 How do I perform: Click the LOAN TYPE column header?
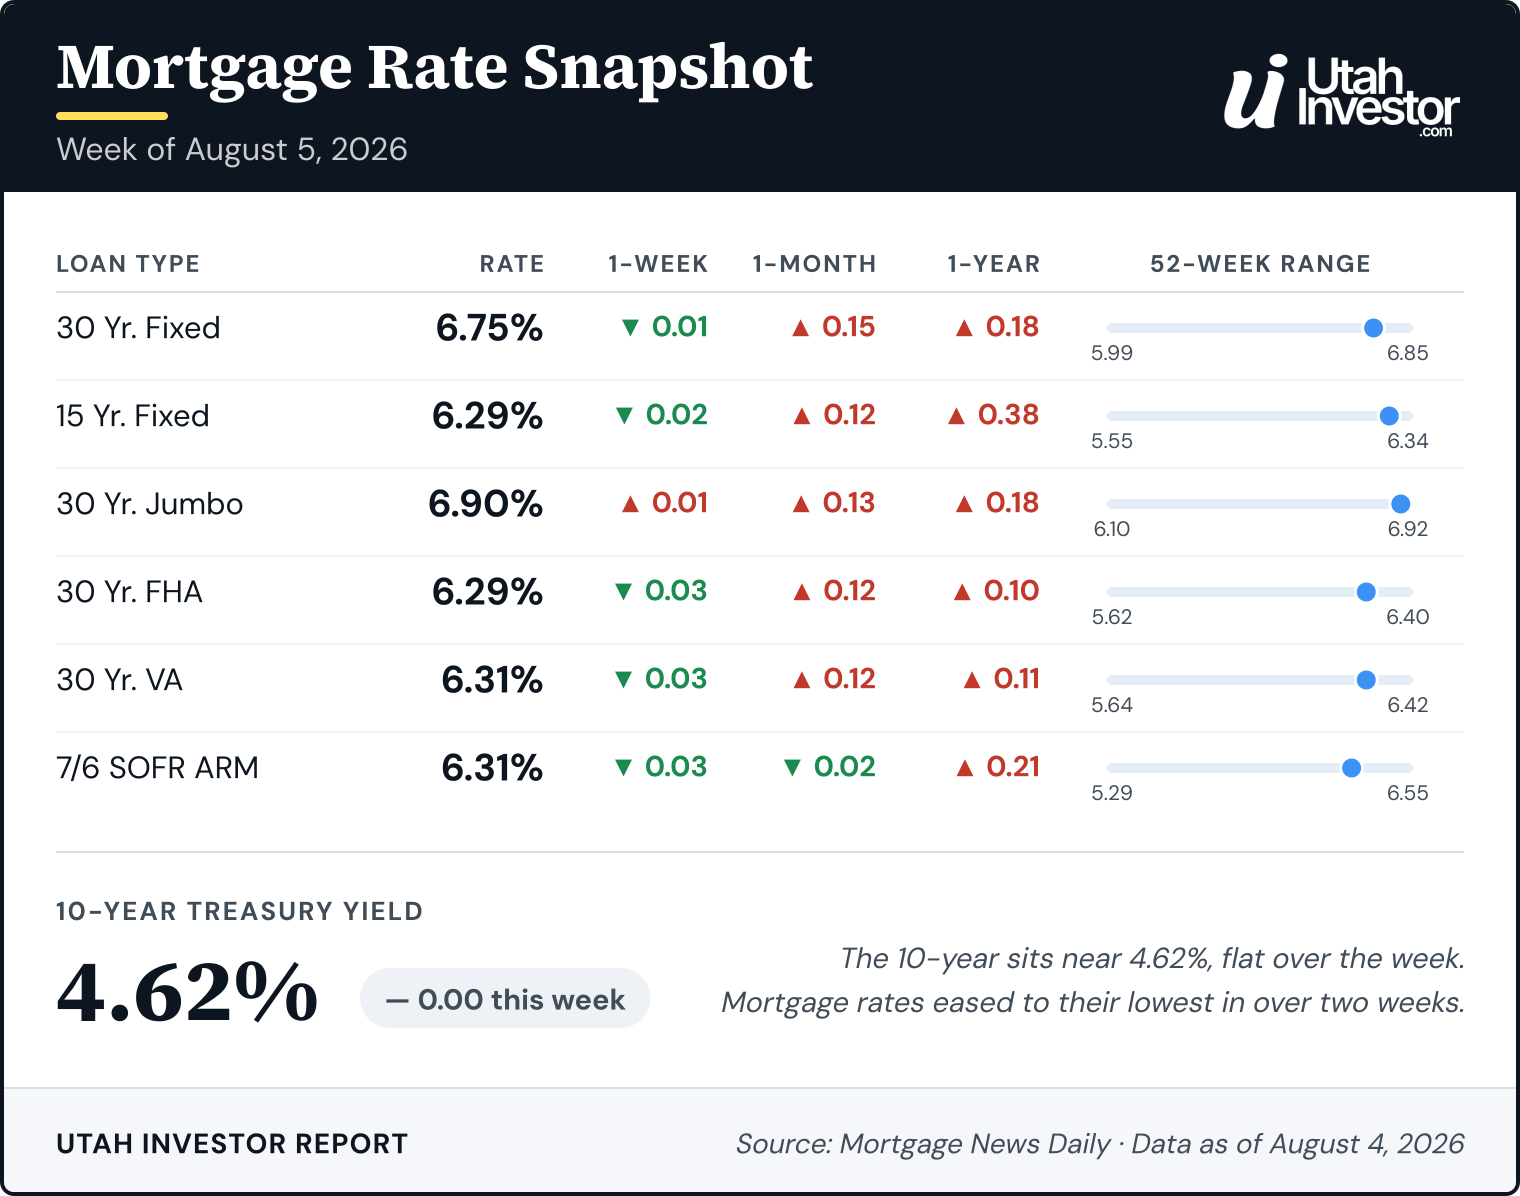pyautogui.click(x=128, y=264)
